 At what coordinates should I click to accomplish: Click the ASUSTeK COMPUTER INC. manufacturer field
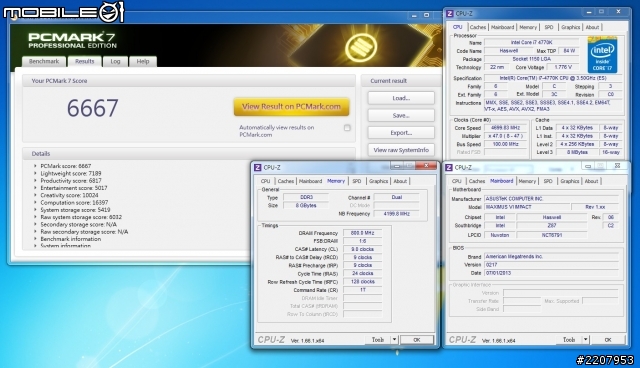click(x=551, y=199)
